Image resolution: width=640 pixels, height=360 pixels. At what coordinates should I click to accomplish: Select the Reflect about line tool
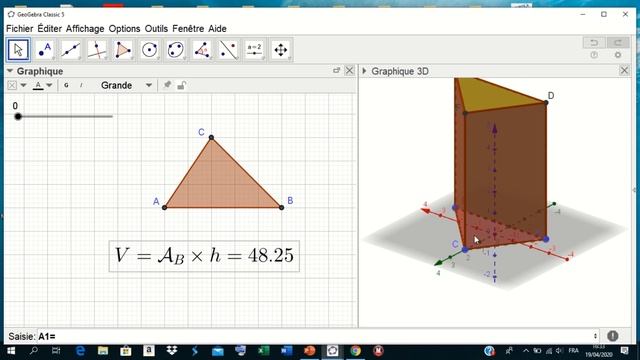tap(228, 50)
